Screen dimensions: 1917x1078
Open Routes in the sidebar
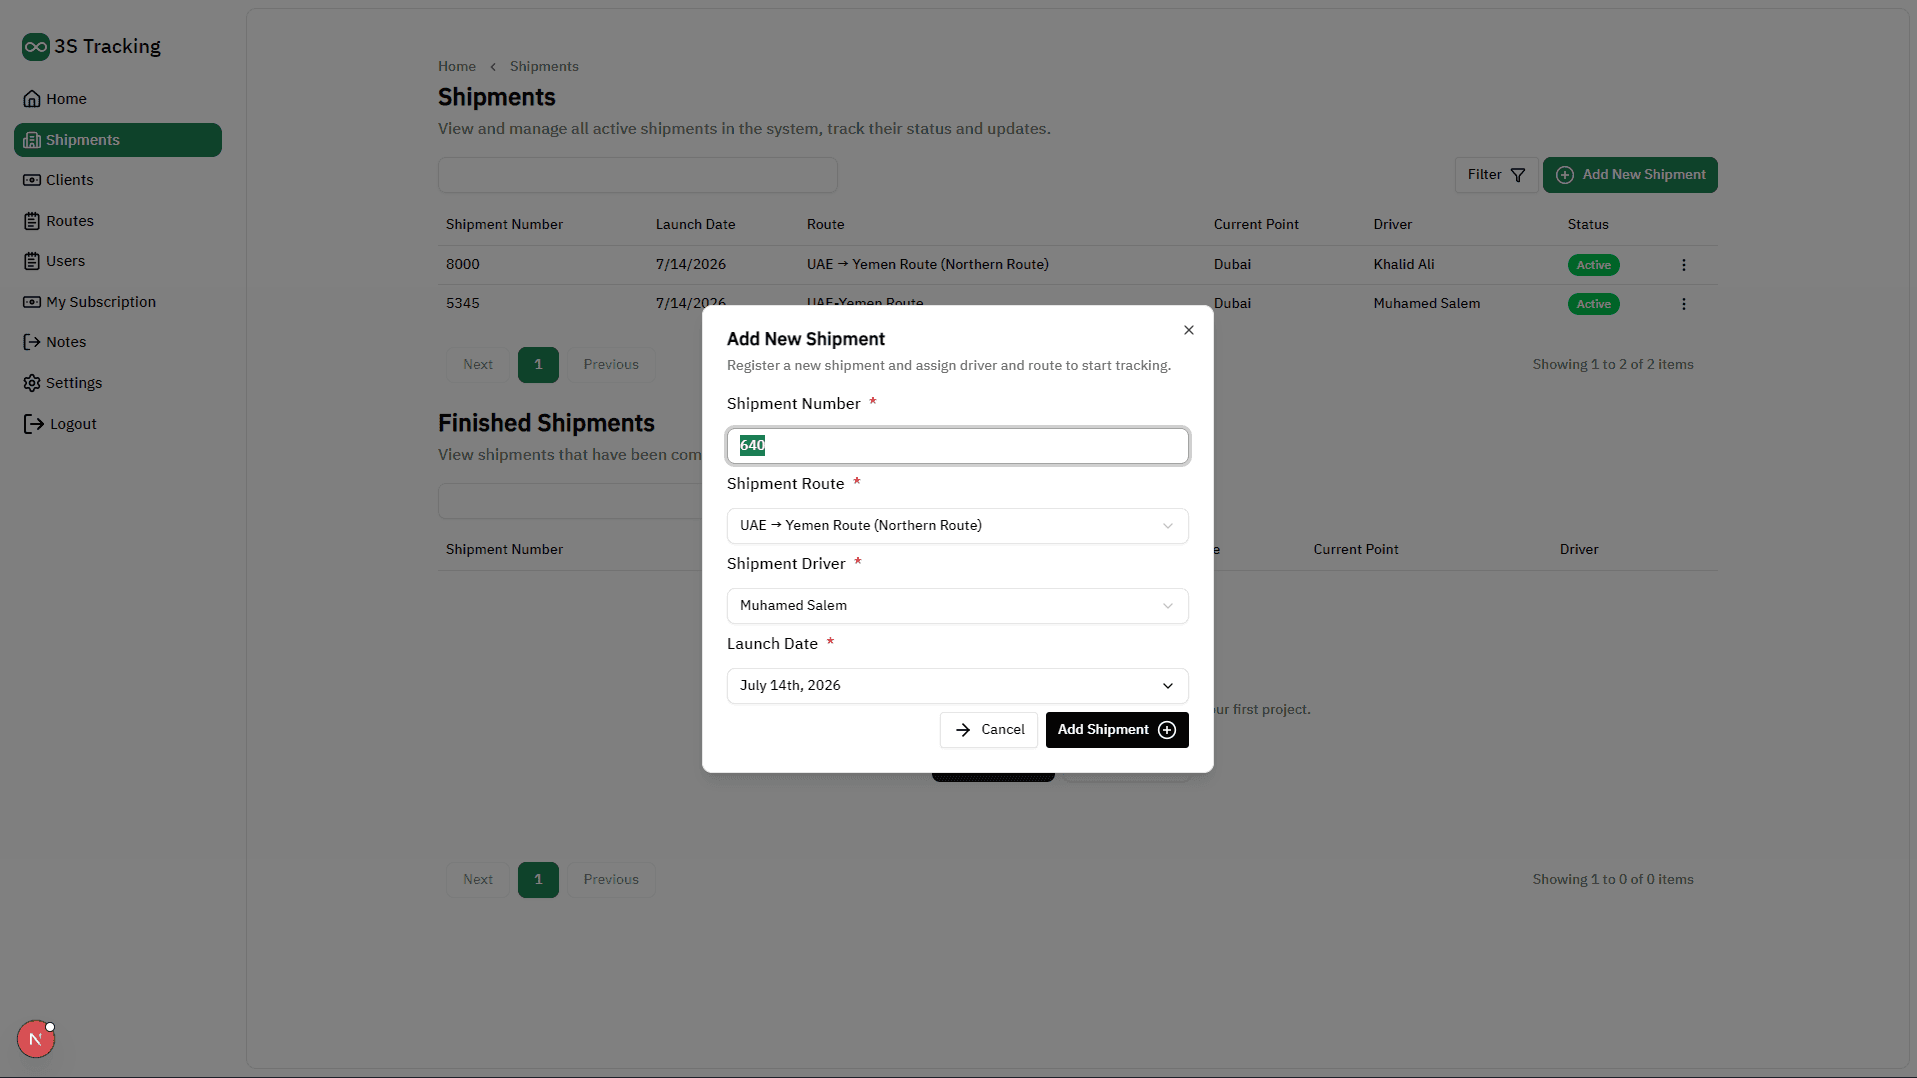118,221
